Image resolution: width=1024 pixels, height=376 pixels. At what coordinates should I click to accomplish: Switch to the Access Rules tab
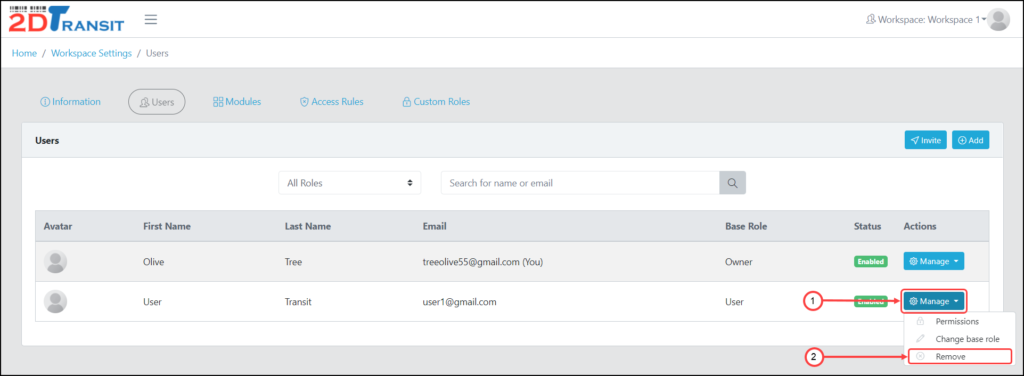coord(331,102)
